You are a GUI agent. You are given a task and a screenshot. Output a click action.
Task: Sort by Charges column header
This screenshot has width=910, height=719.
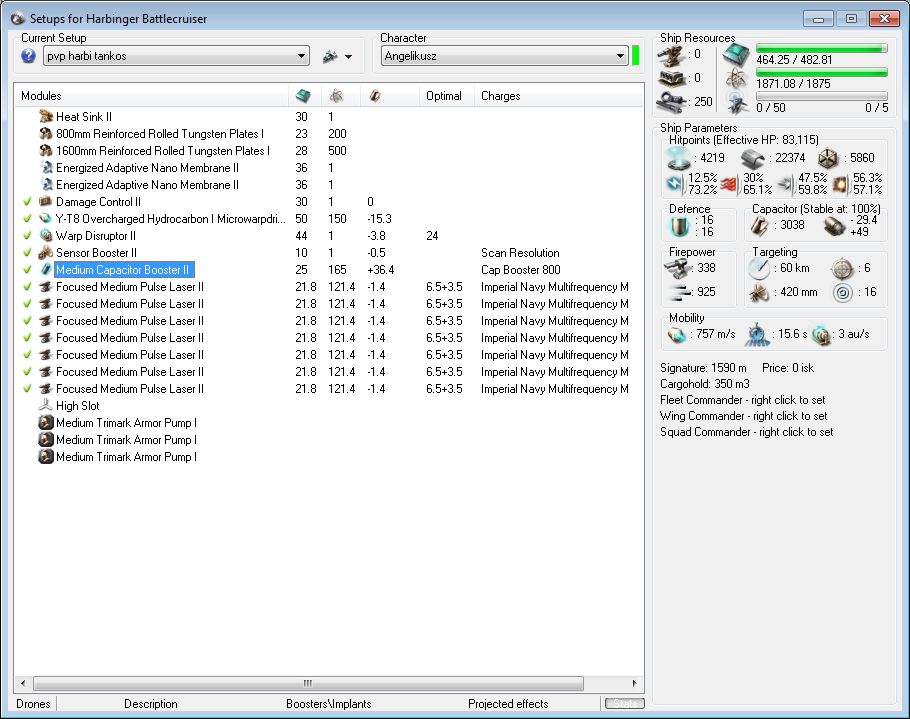(559, 96)
